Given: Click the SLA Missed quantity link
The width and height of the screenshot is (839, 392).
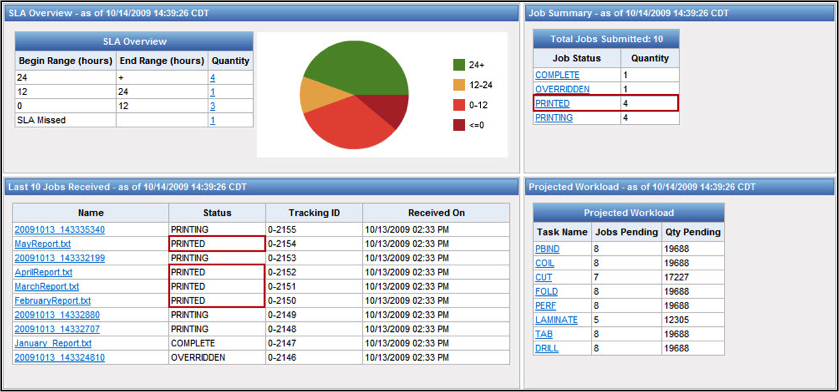Looking at the screenshot, I should pyautogui.click(x=213, y=120).
